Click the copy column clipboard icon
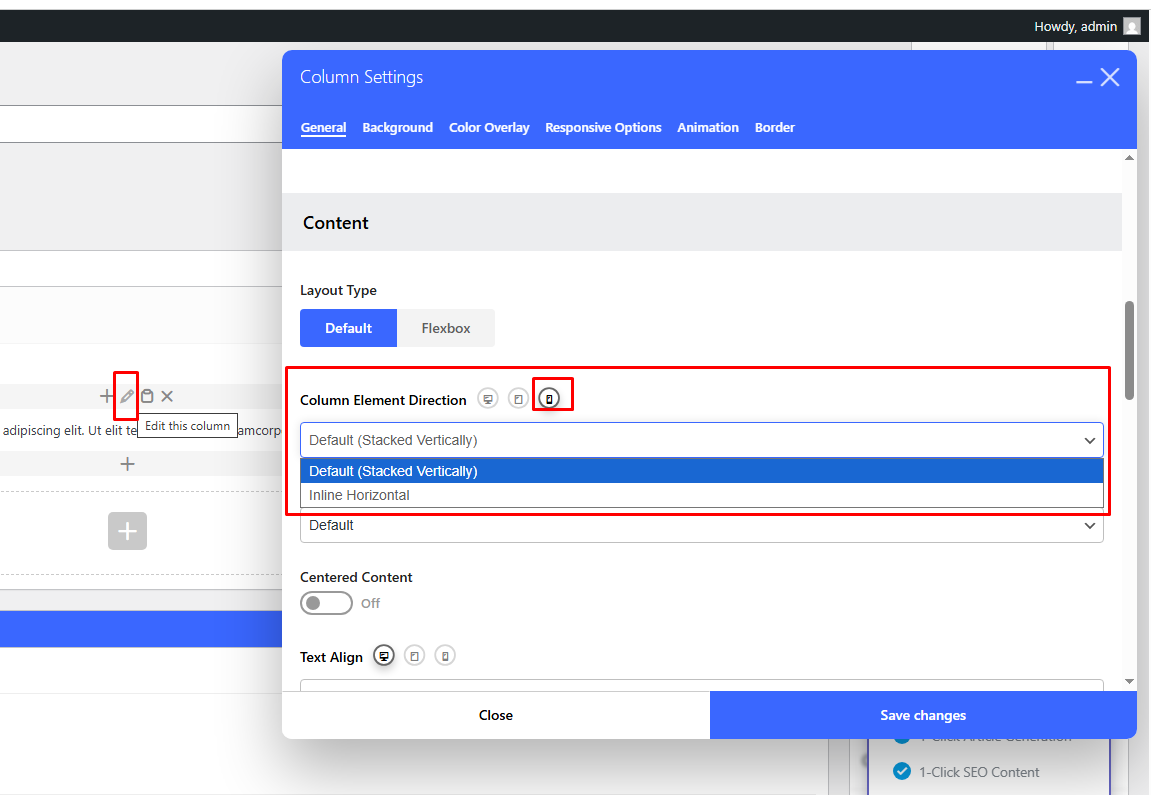 (147, 396)
